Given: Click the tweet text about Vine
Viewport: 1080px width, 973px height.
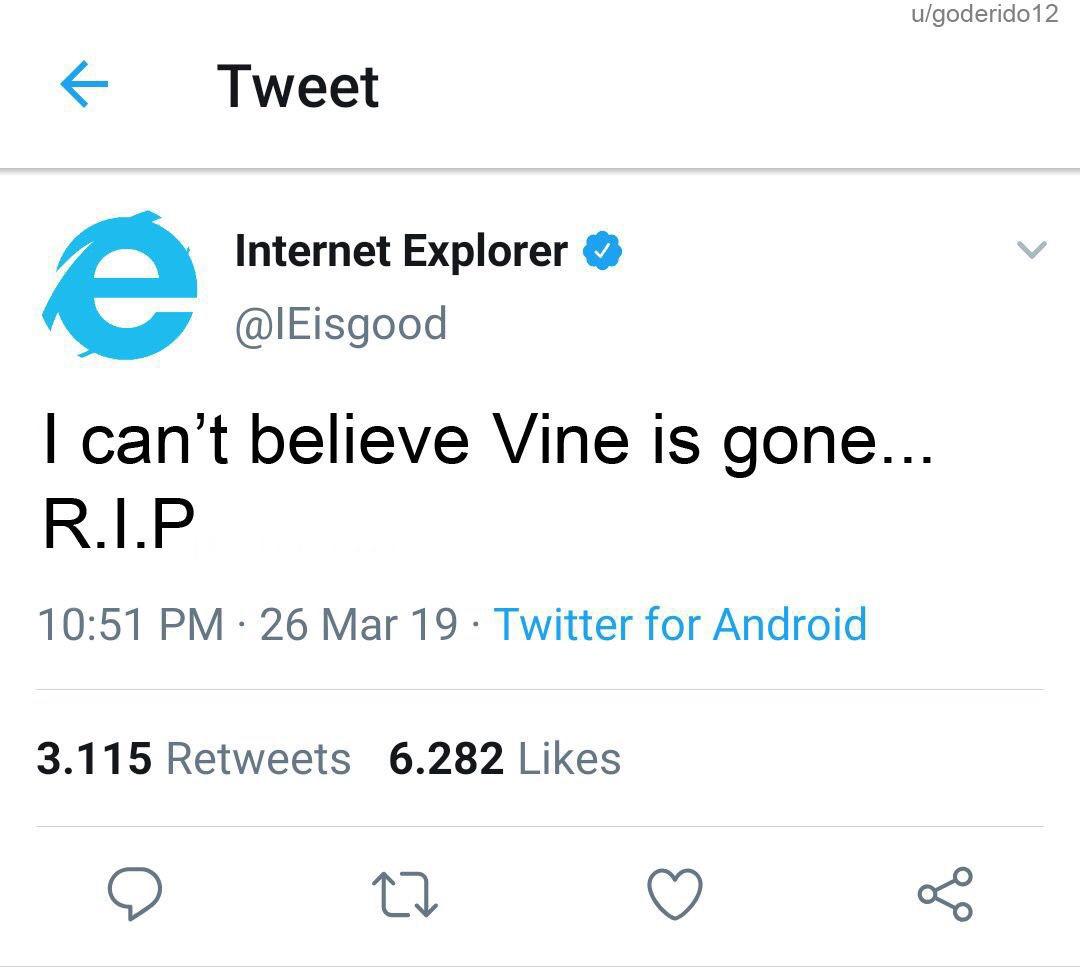Looking at the screenshot, I should (488, 441).
